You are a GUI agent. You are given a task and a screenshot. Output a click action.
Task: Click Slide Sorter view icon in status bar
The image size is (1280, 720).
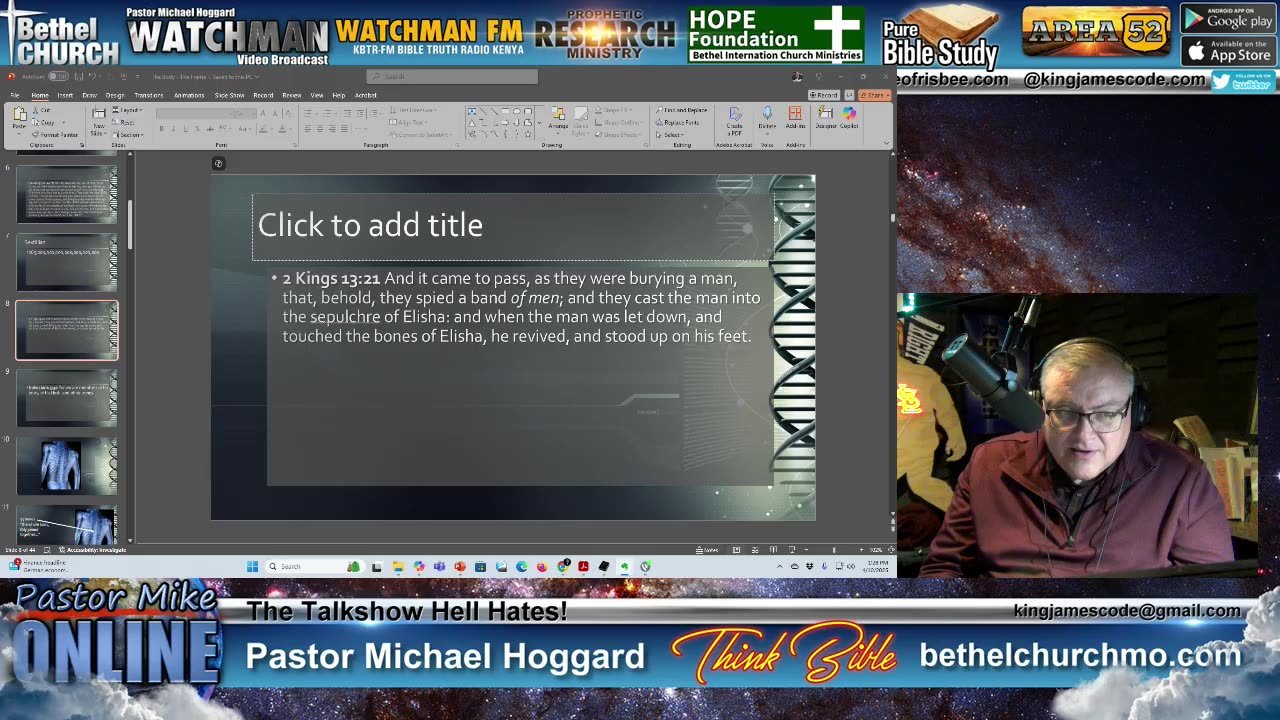[x=755, y=550]
